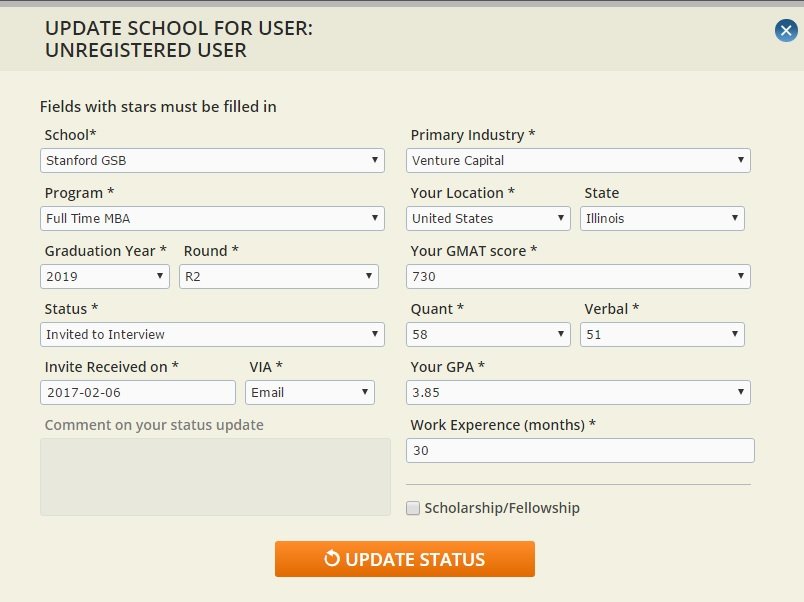This screenshot has width=804, height=602.
Task: Open the GMAT score dropdown
Action: click(578, 276)
